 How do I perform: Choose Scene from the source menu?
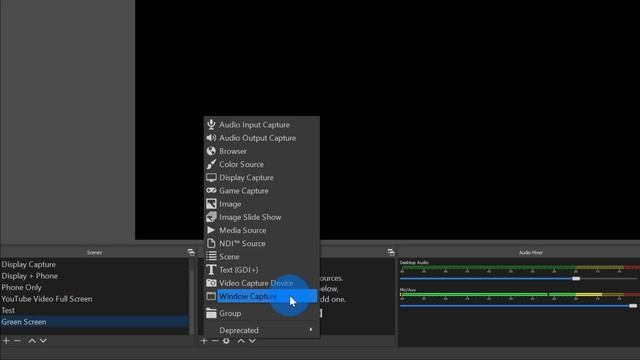[x=262, y=257]
